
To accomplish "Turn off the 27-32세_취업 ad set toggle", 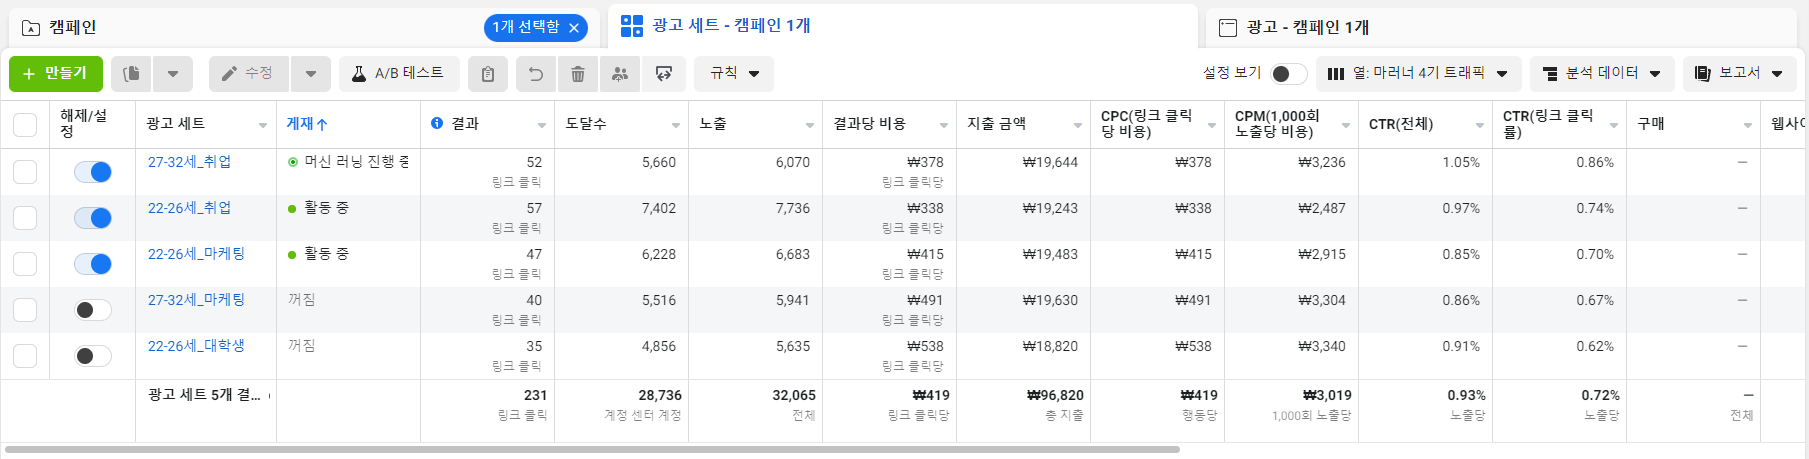I will point(93,172).
